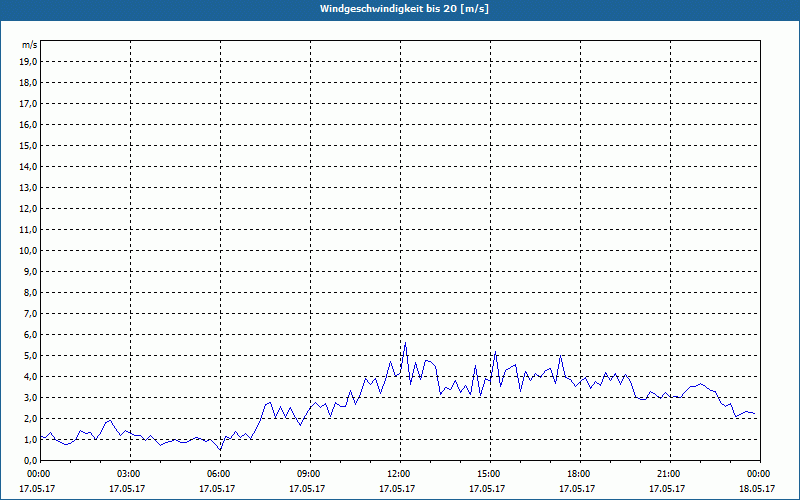Viewport: 800px width, 500px height.
Task: Click the date label beneath 12:00
Action: click(x=398, y=489)
